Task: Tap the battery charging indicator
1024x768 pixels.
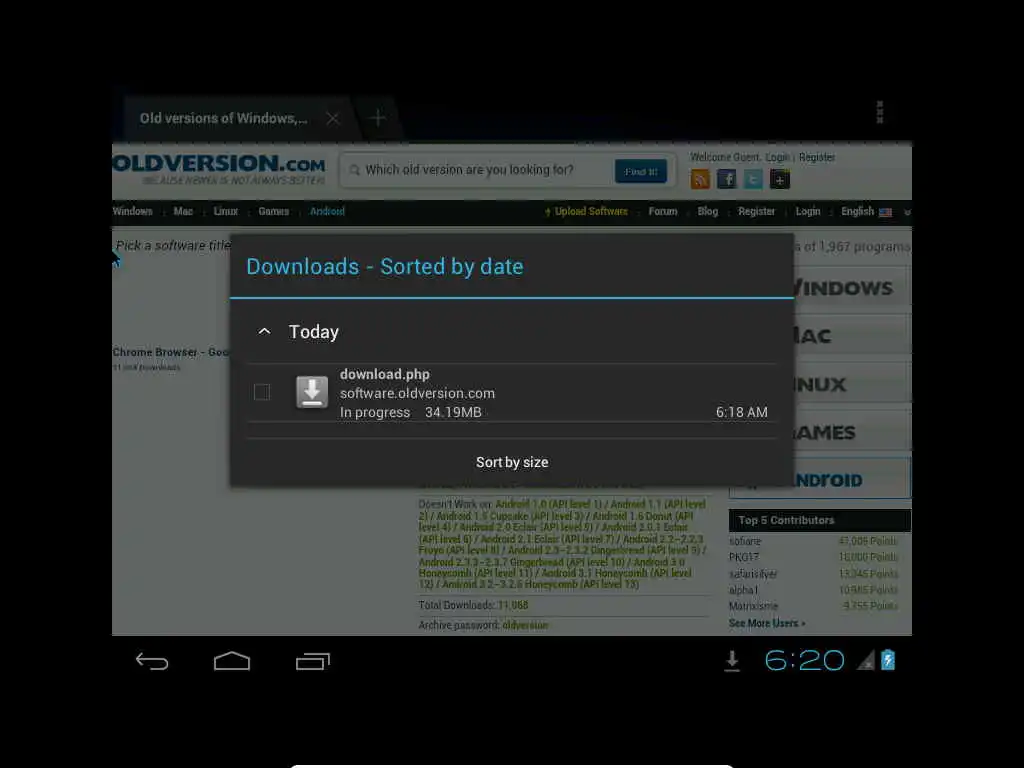Action: click(x=888, y=660)
